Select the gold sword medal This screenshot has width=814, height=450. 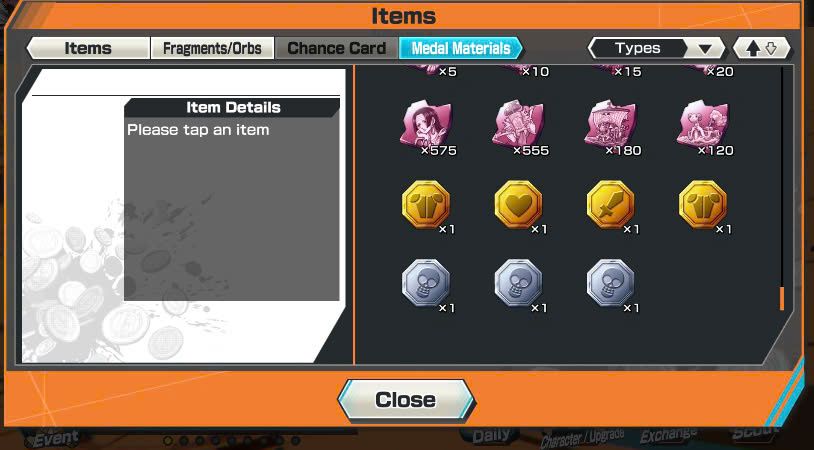pos(610,204)
